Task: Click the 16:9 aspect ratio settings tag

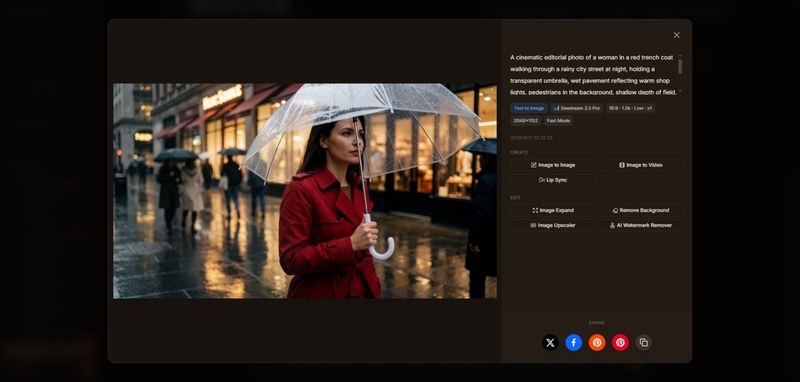Action: pos(630,108)
